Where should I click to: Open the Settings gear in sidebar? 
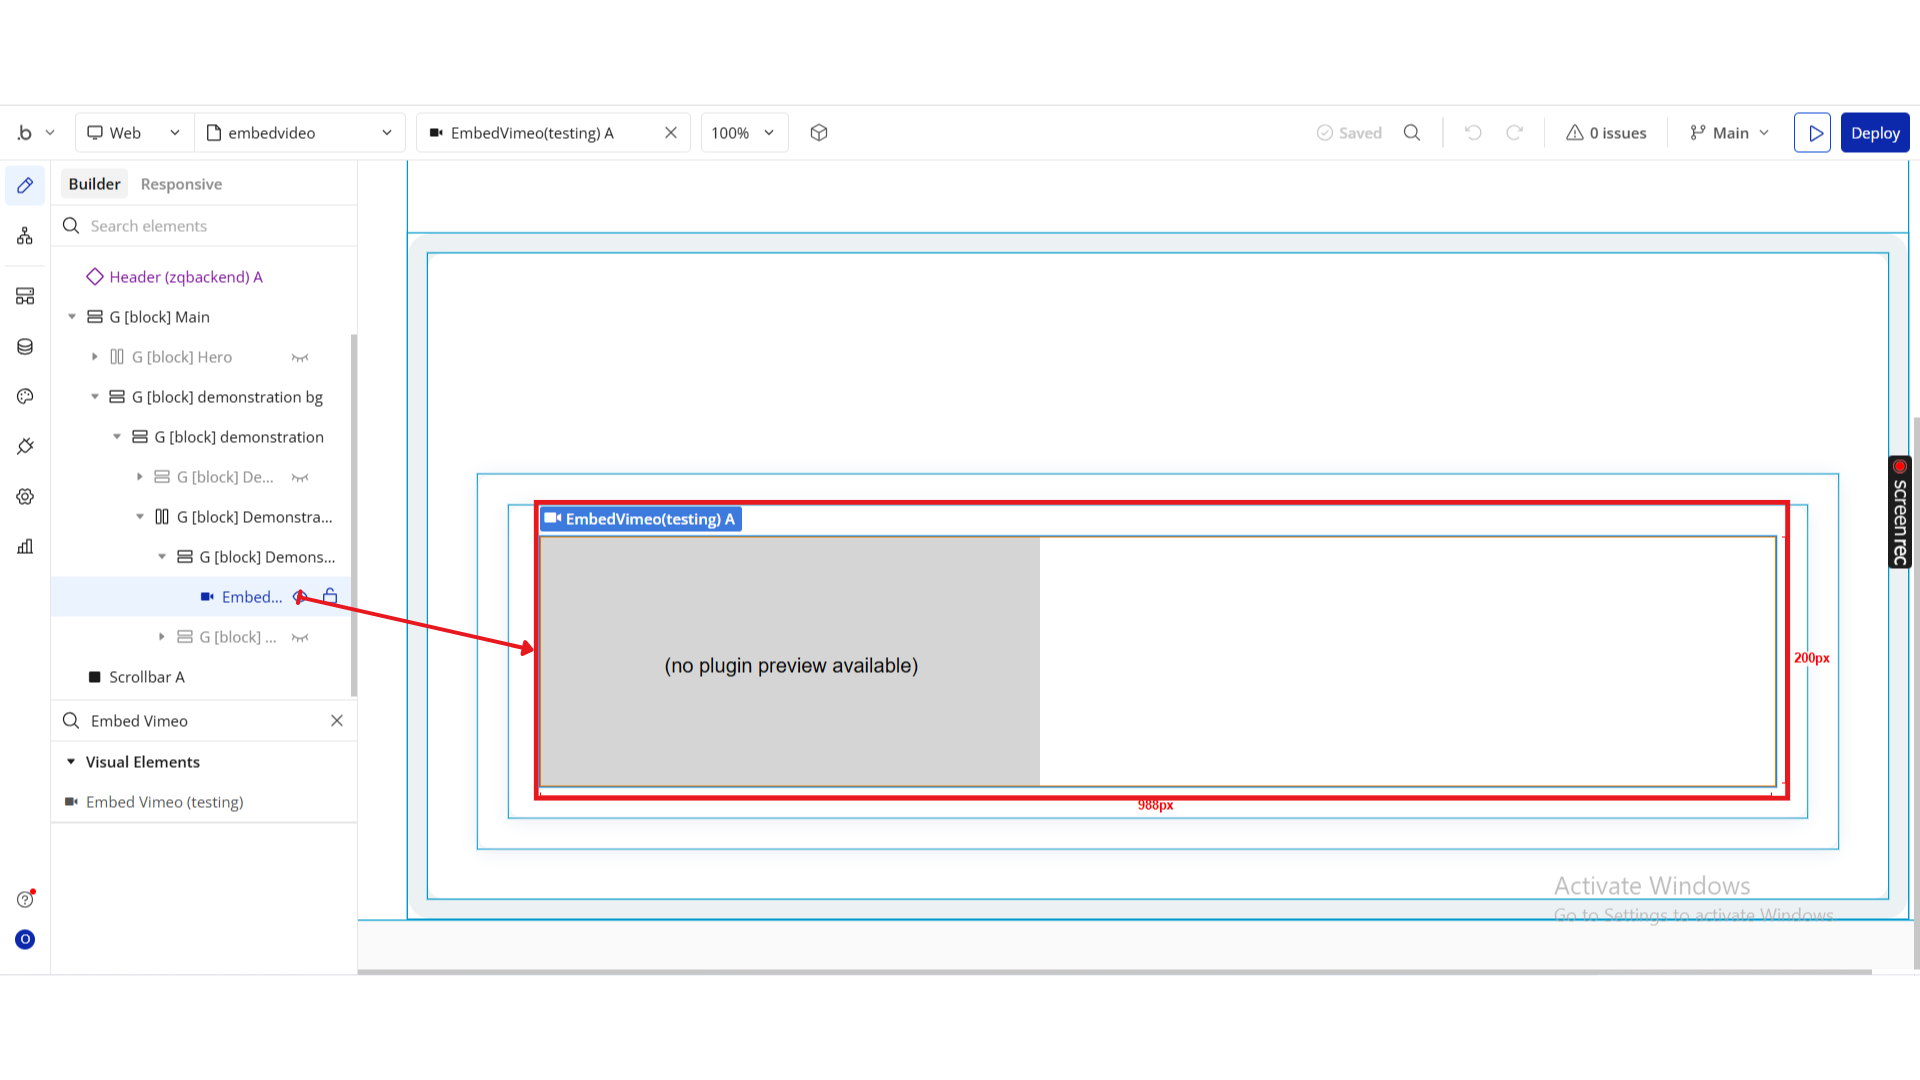click(25, 496)
